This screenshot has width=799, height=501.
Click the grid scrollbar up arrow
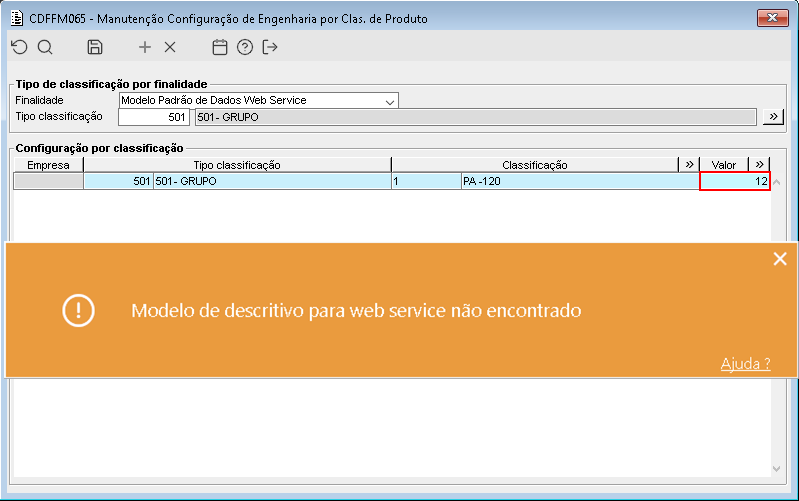tap(777, 182)
